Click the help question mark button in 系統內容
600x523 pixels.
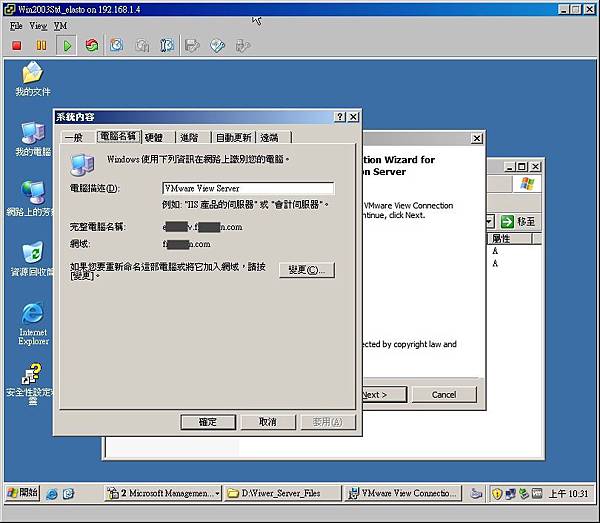coord(339,117)
